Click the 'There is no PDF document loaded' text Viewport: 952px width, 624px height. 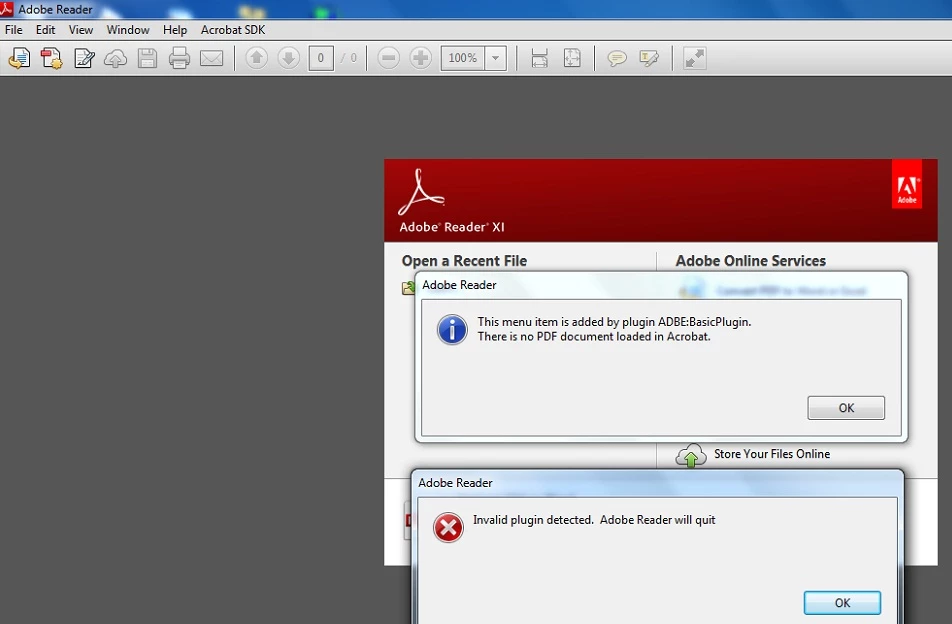pos(594,336)
